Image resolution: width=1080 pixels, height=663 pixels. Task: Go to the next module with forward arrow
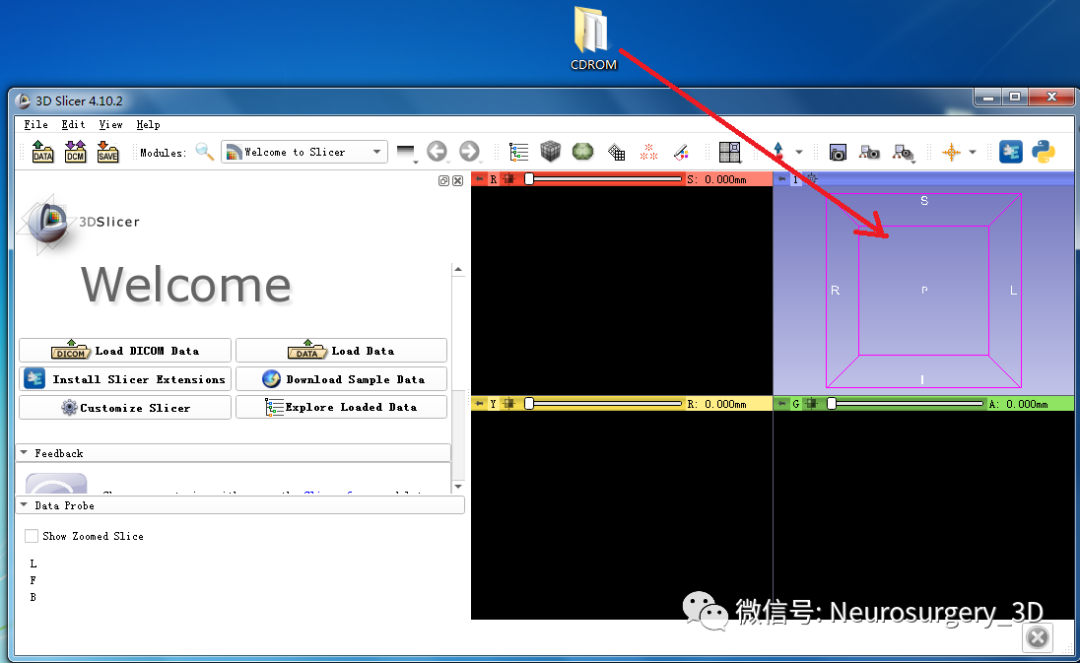pyautogui.click(x=469, y=151)
